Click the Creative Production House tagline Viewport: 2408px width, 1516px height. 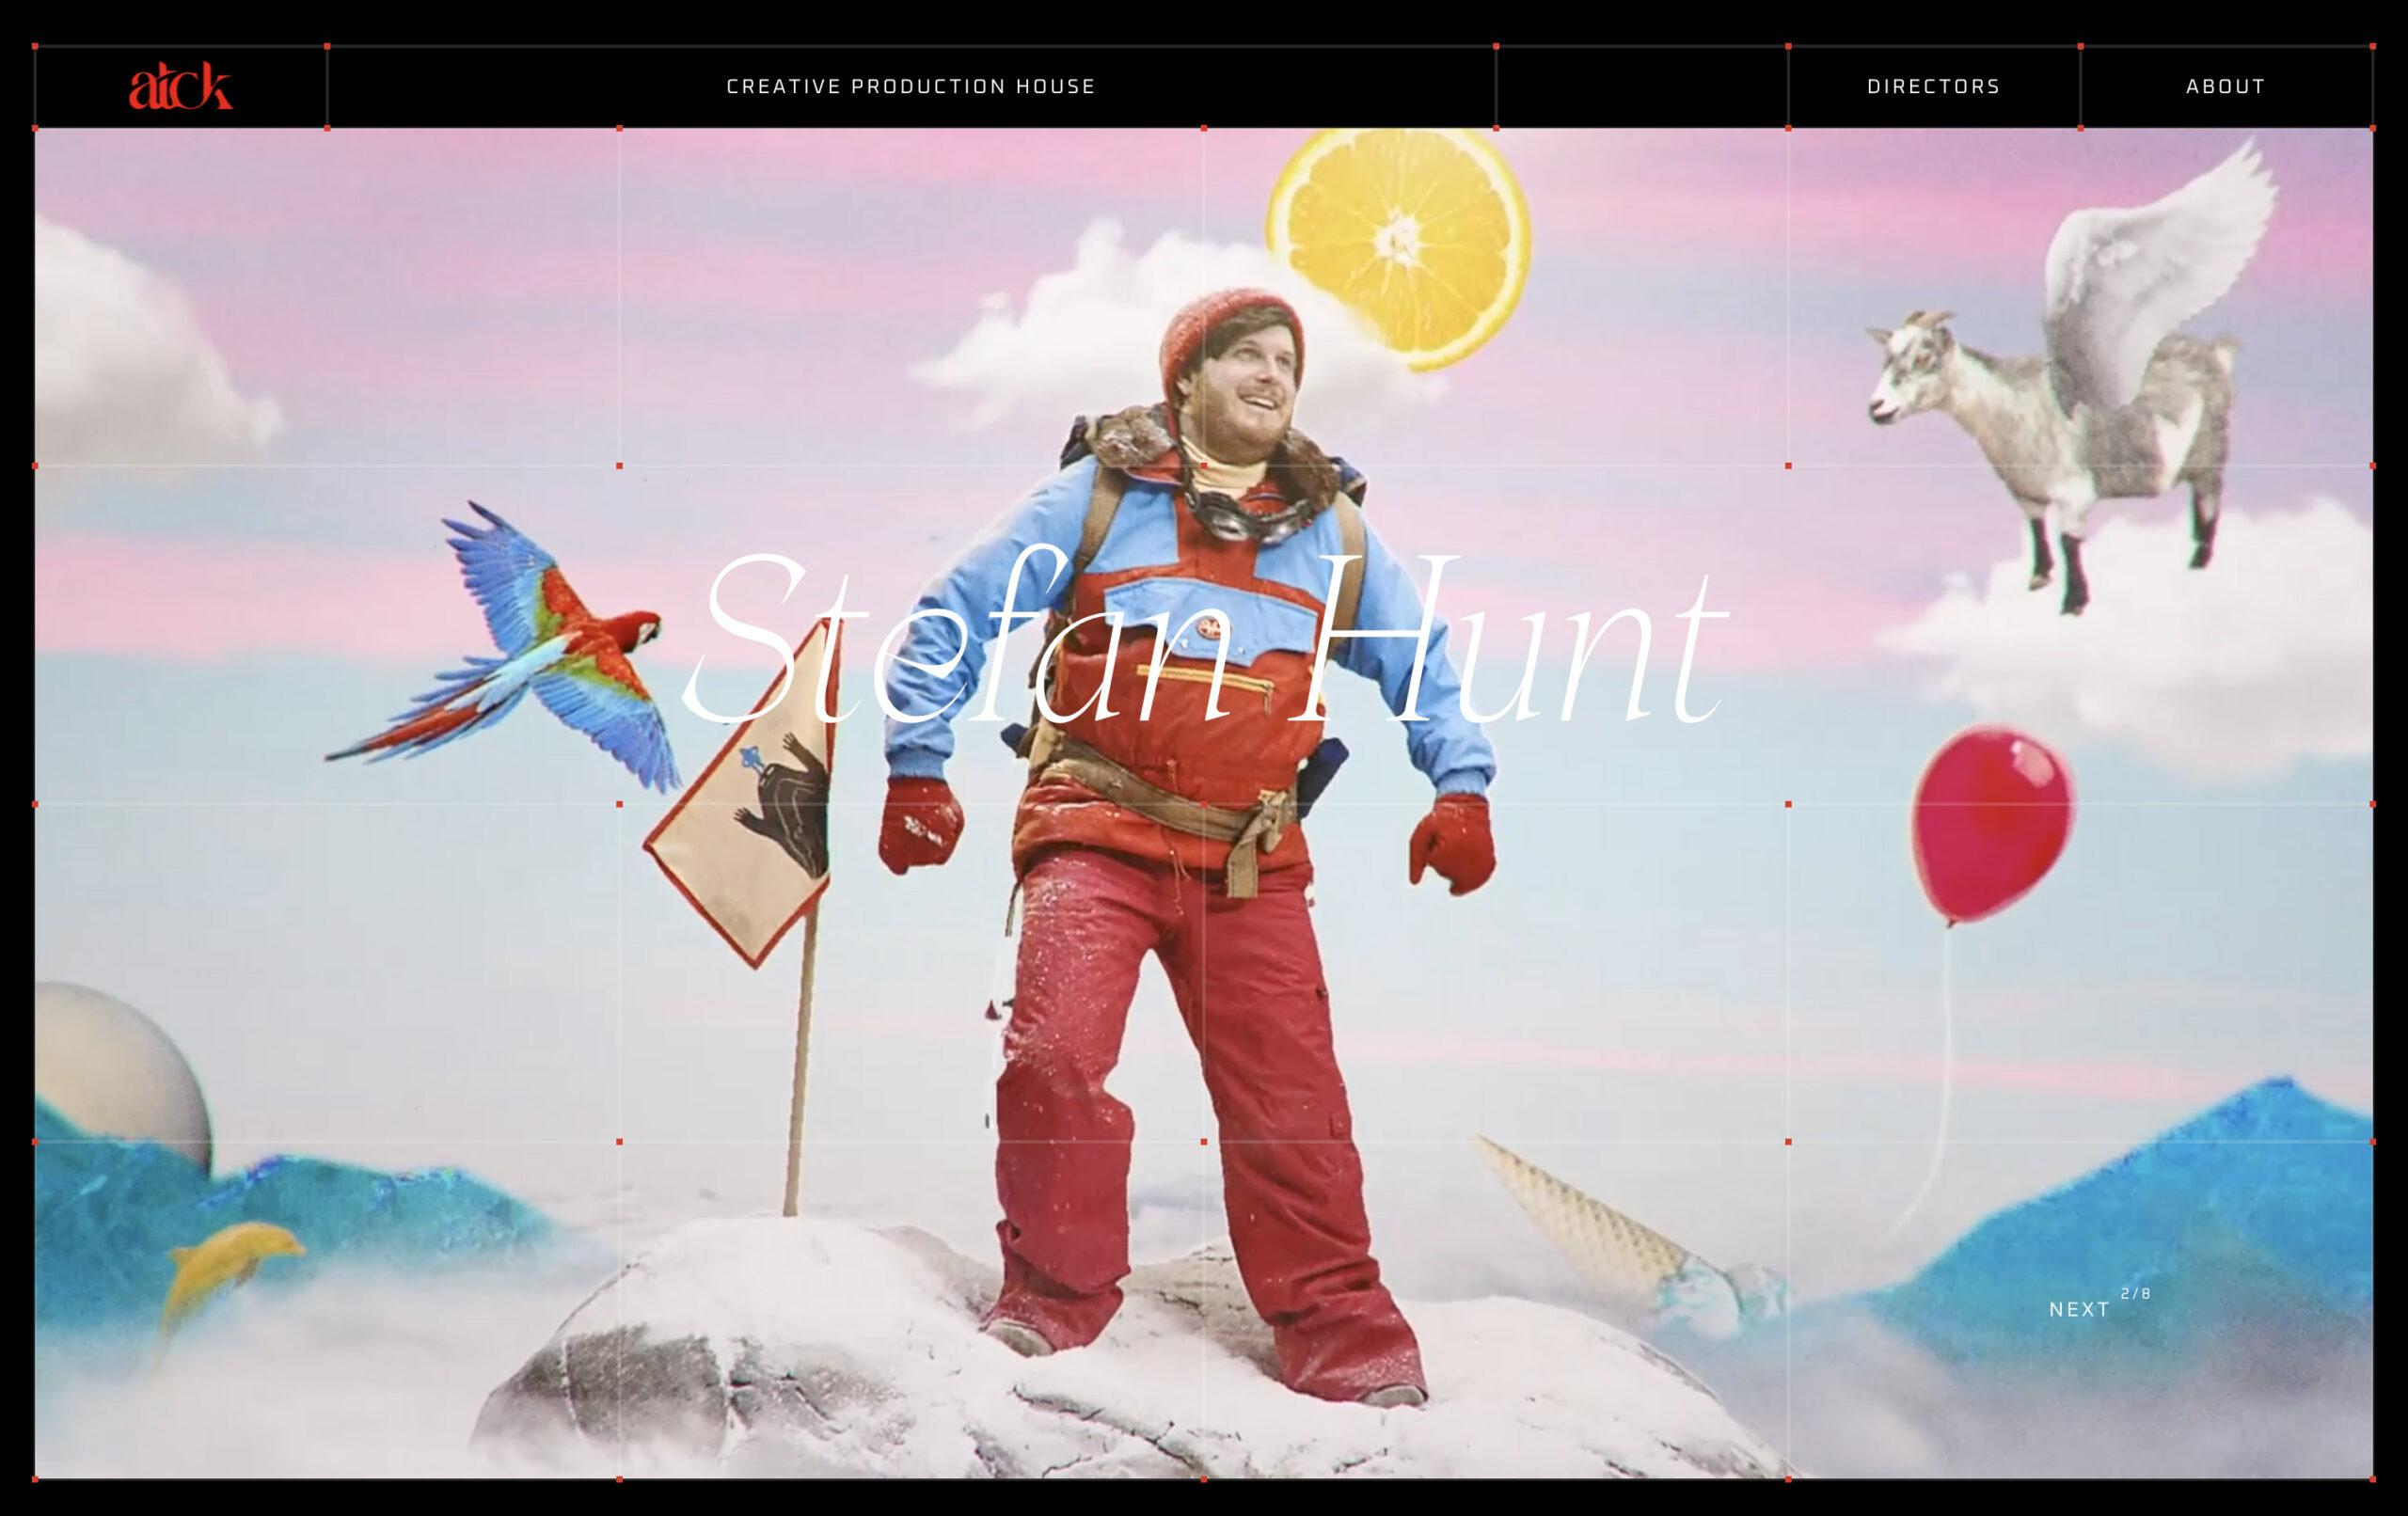pos(911,87)
